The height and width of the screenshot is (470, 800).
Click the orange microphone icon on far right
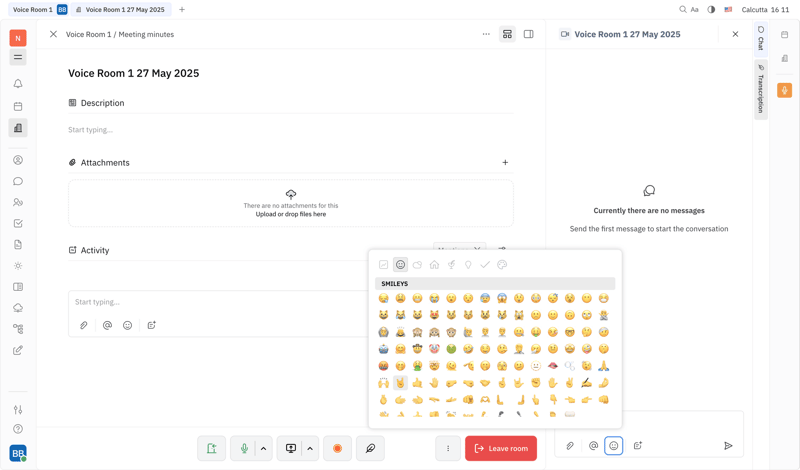(785, 90)
